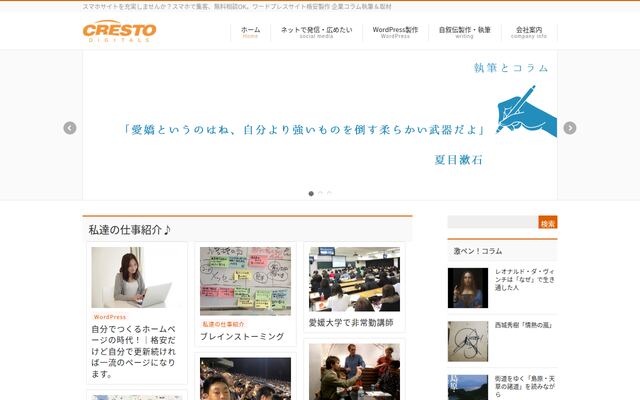Open 会社案内 company info menu item

coord(529,32)
